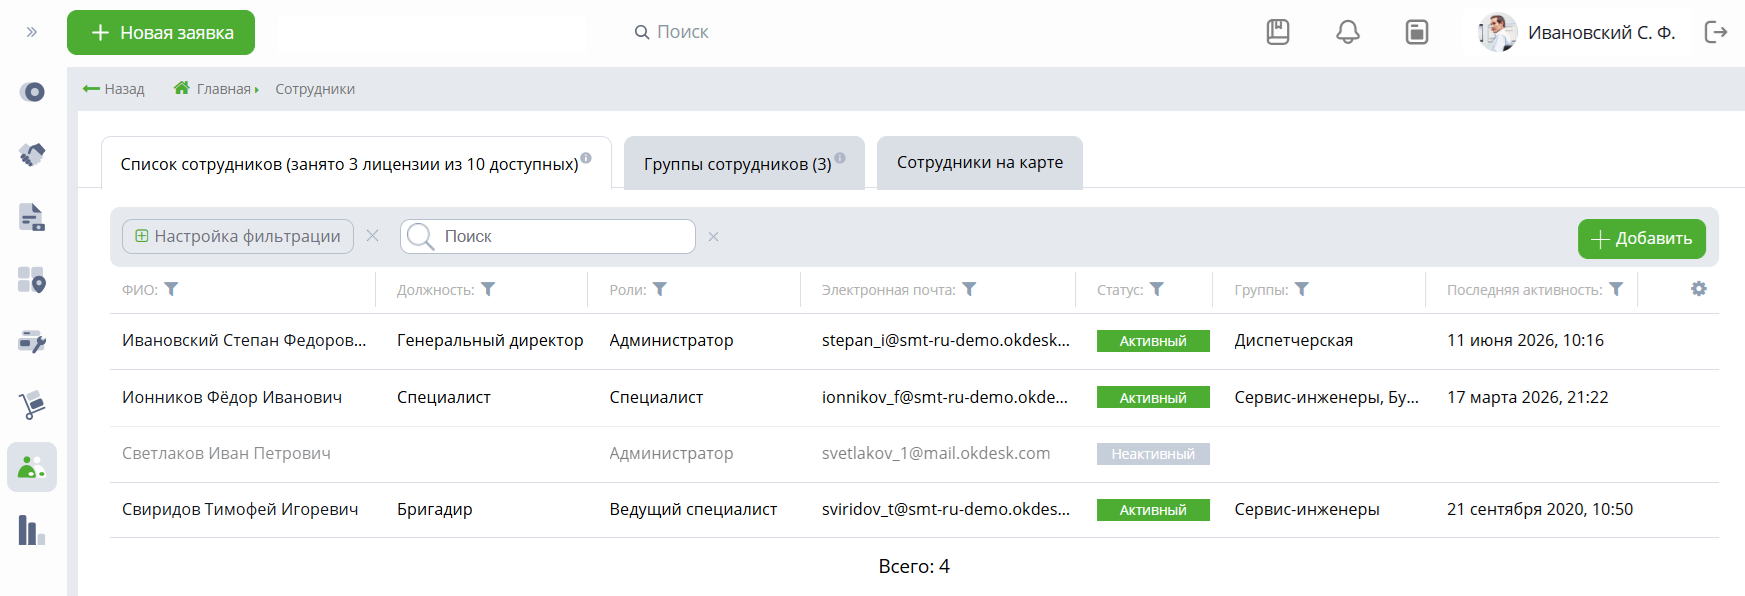Screen dimensions: 1745x596
Task: Open employee Ивановский Степан Федорович
Action: tap(244, 341)
